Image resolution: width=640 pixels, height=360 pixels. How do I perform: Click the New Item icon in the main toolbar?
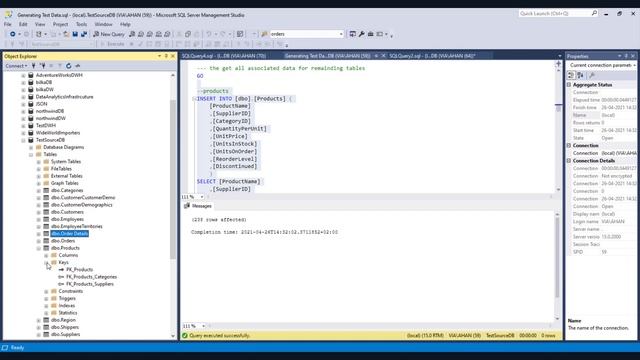[39, 34]
